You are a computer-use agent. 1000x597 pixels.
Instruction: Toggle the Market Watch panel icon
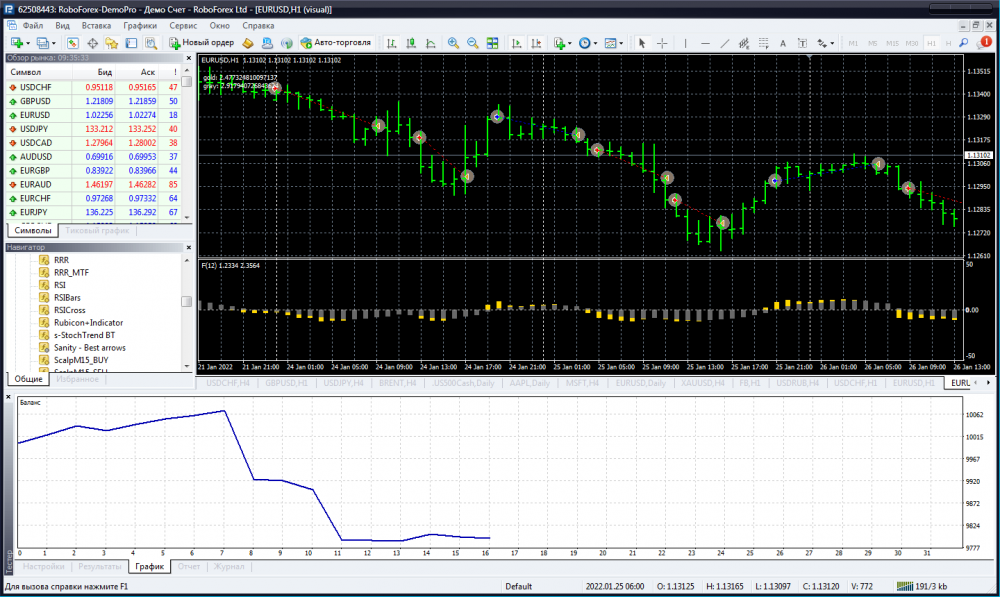73,43
